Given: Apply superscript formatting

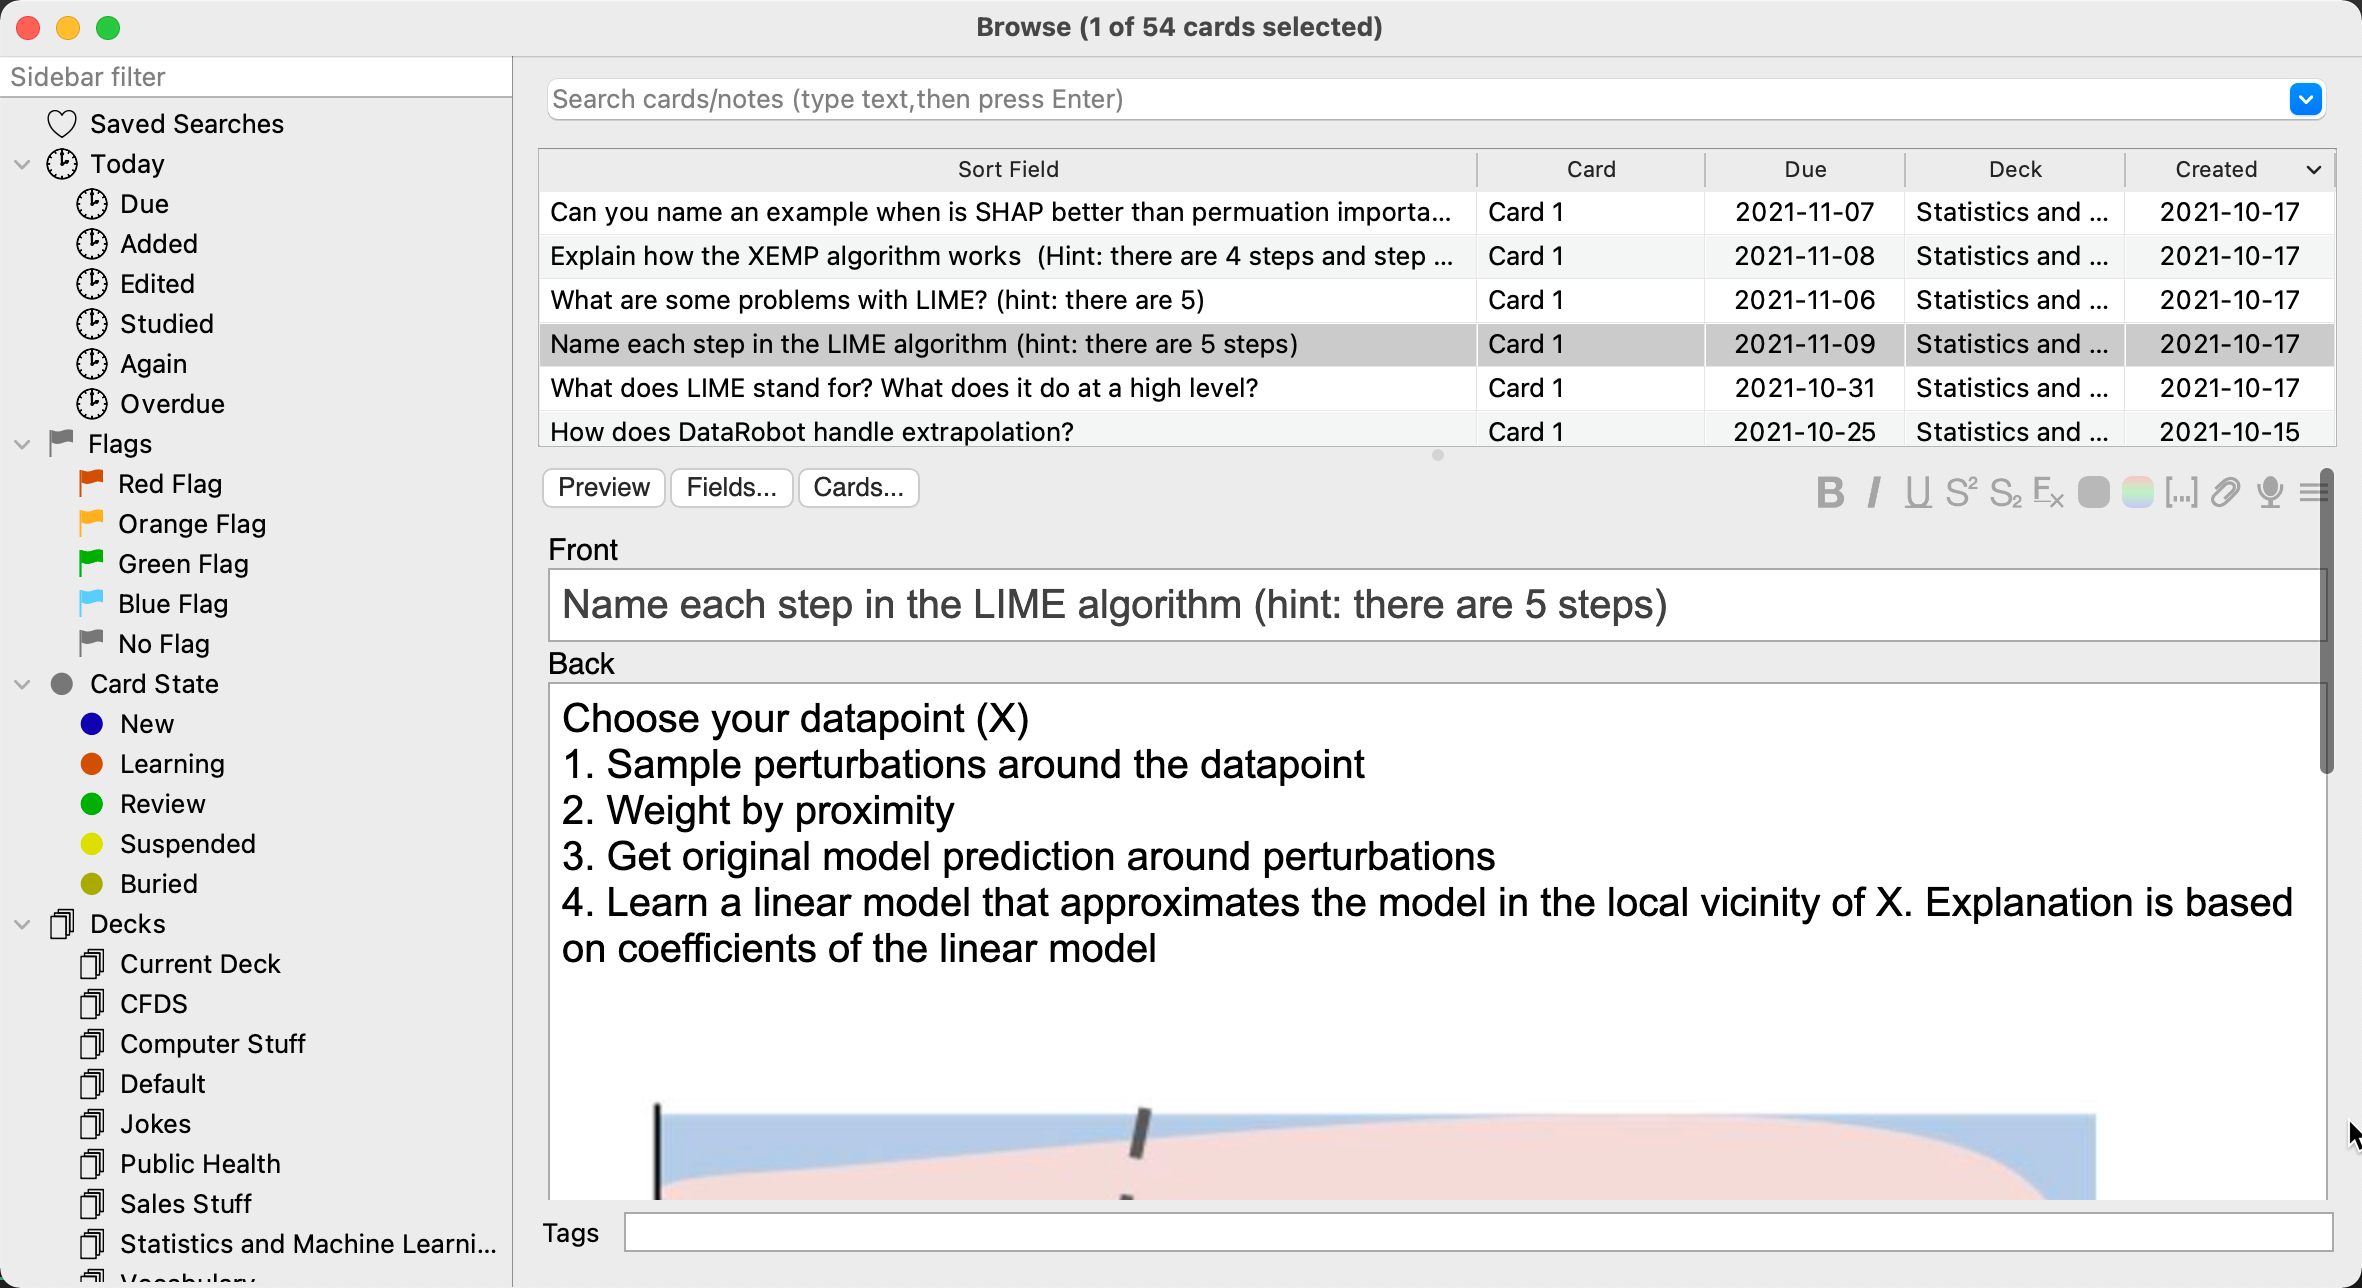Looking at the screenshot, I should pyautogui.click(x=1961, y=492).
